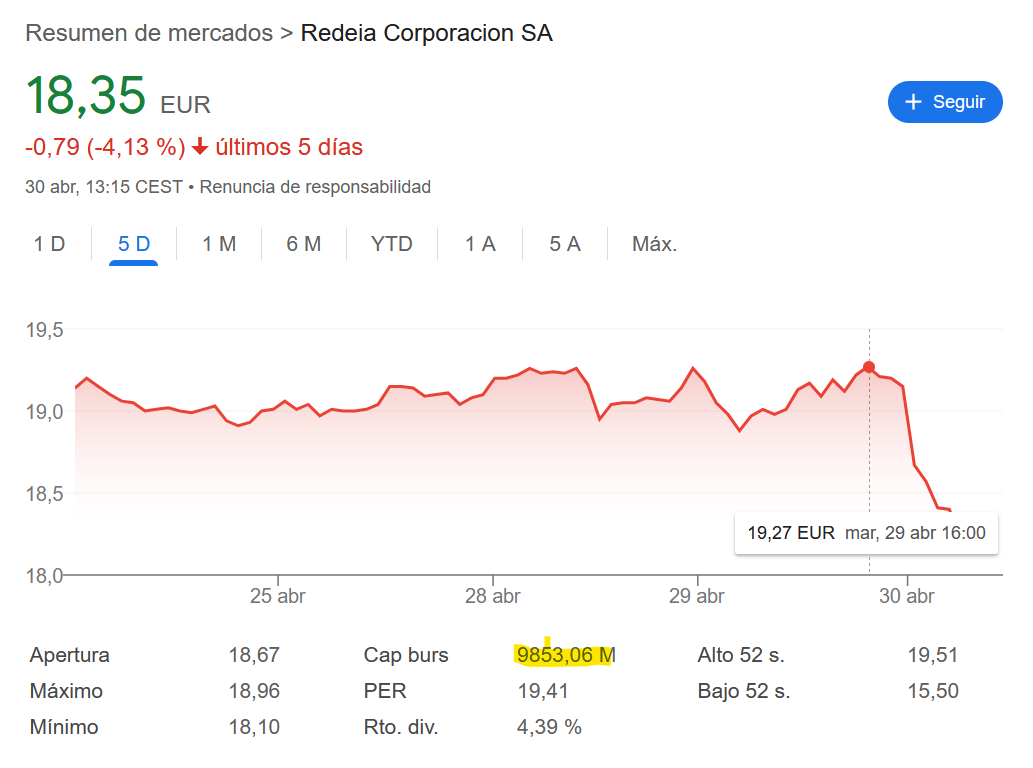Switch to the 1 M range tab
1033x768 pixels.
pyautogui.click(x=219, y=244)
